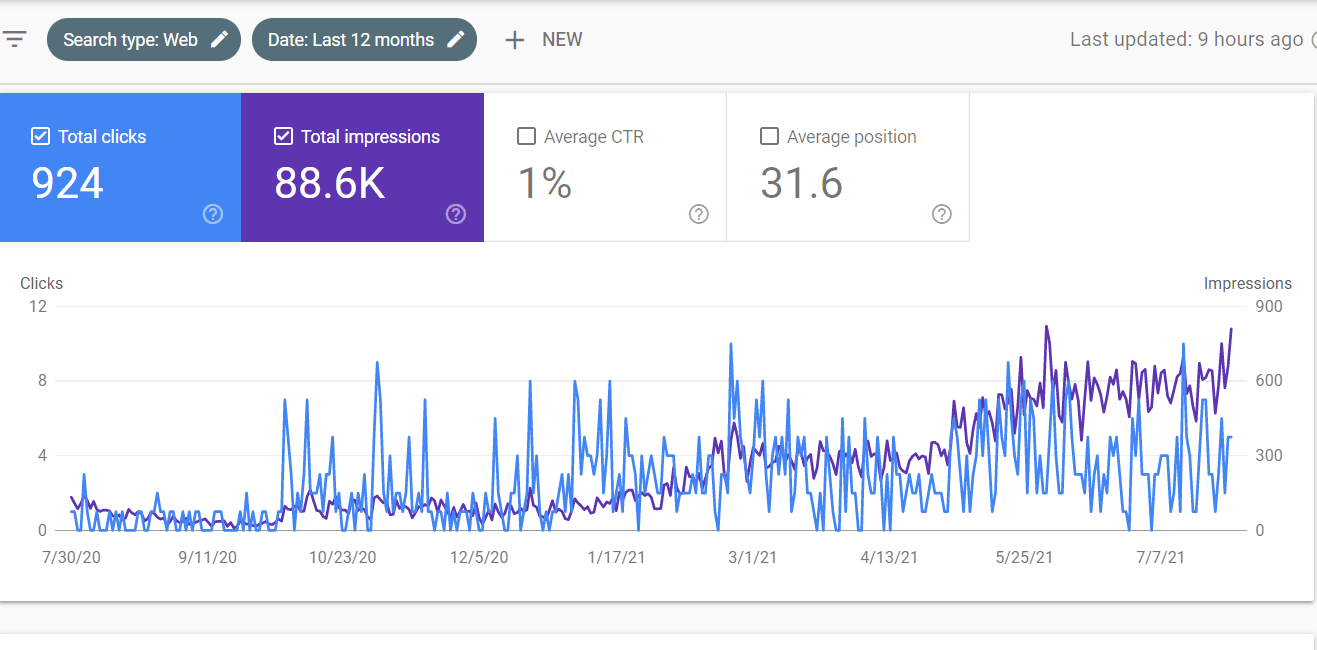Image resolution: width=1317 pixels, height=650 pixels.
Task: Select the 924 total clicks value
Action: [x=68, y=184]
